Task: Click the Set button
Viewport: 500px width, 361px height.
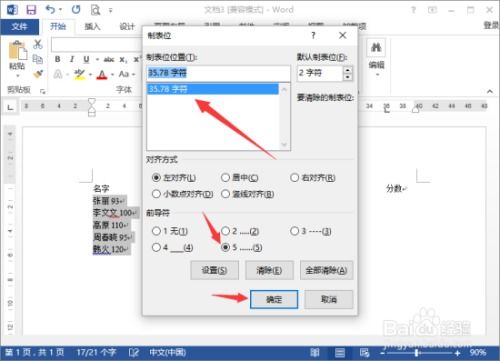Action: pyautogui.click(x=214, y=270)
